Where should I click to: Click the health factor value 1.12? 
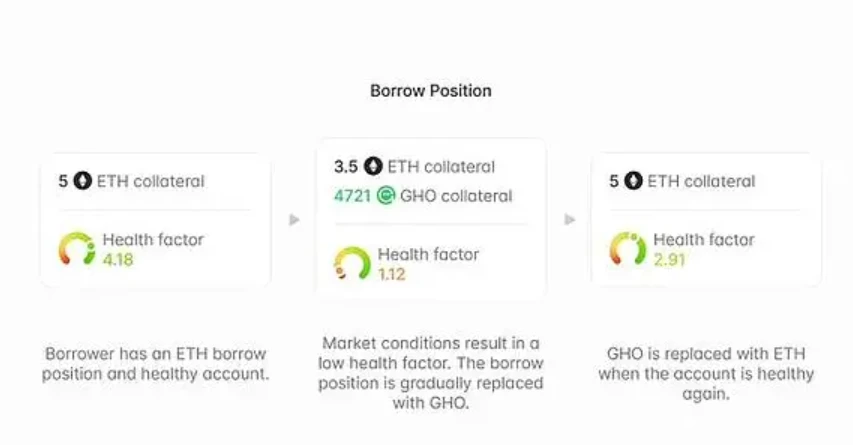[x=392, y=275]
